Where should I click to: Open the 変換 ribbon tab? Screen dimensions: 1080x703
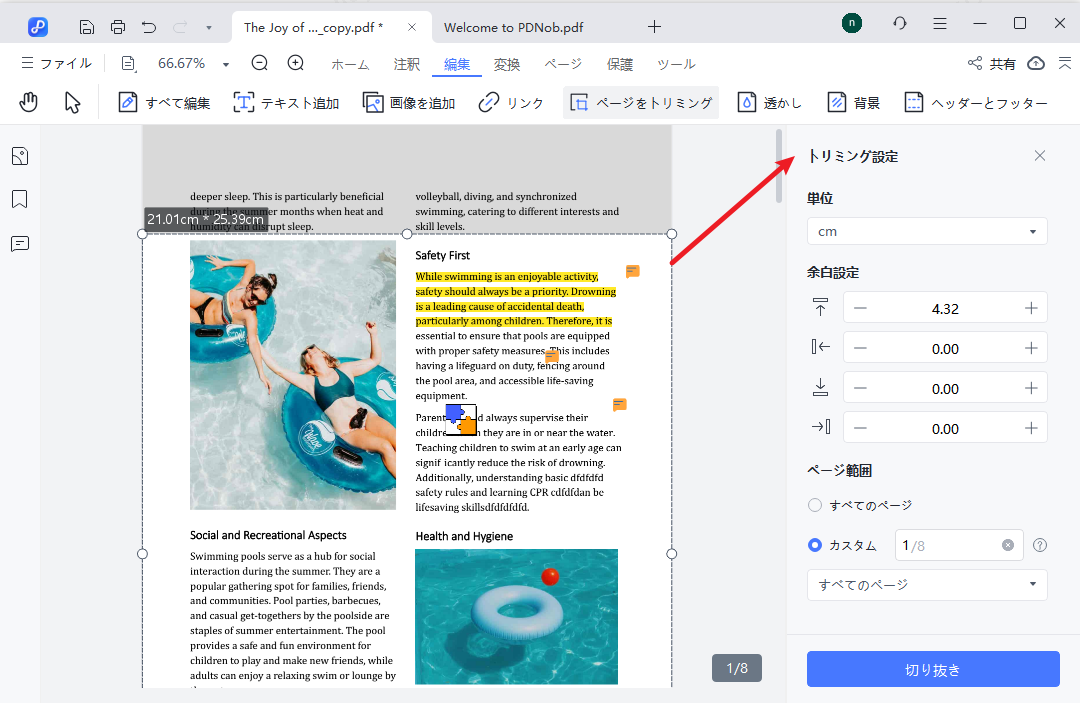(507, 64)
